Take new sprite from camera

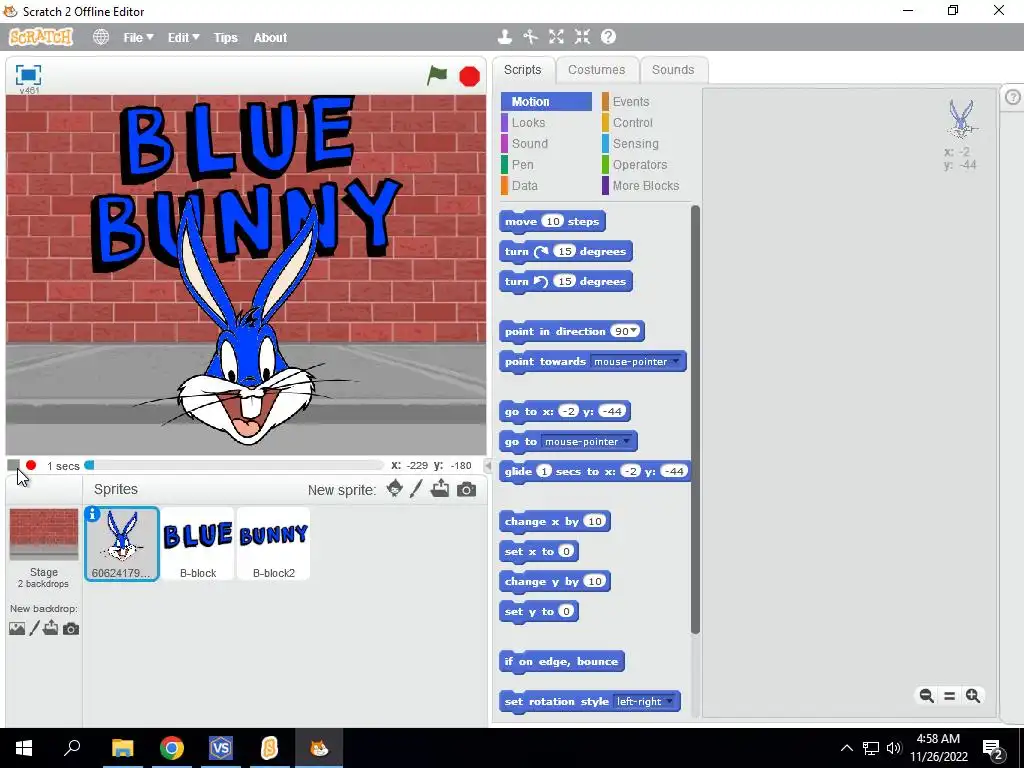pos(466,490)
